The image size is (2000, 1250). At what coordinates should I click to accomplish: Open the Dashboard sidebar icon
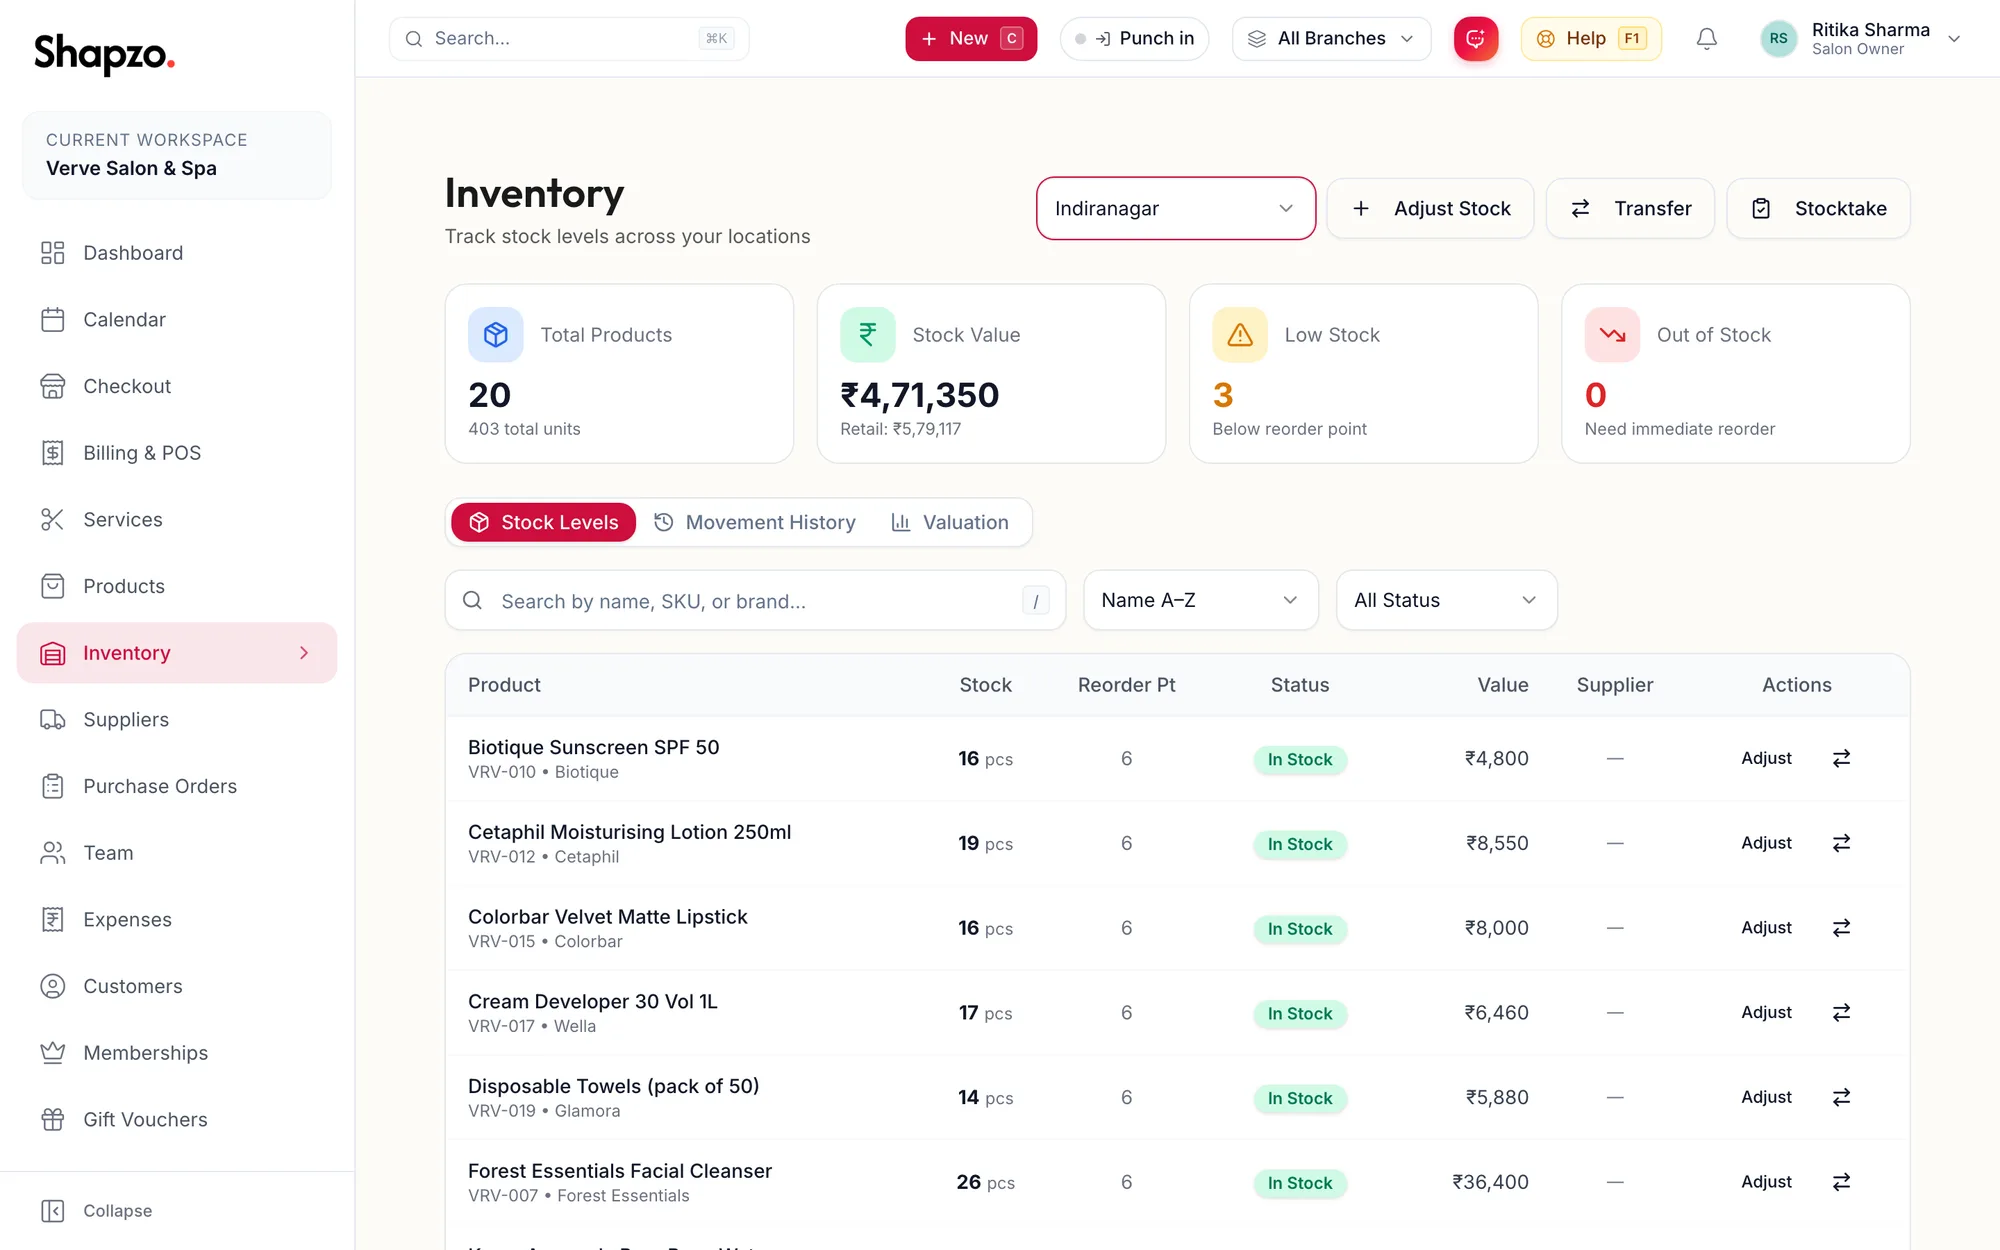(52, 253)
